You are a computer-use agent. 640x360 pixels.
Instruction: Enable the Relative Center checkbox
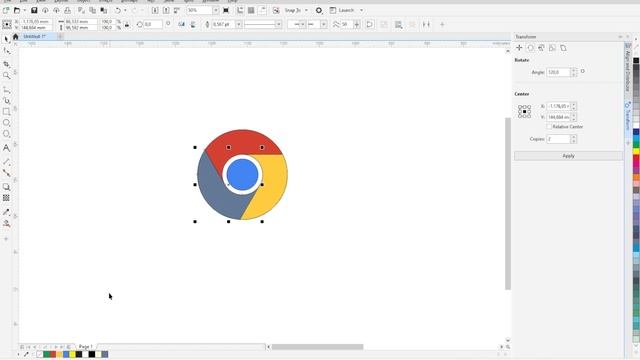549,127
